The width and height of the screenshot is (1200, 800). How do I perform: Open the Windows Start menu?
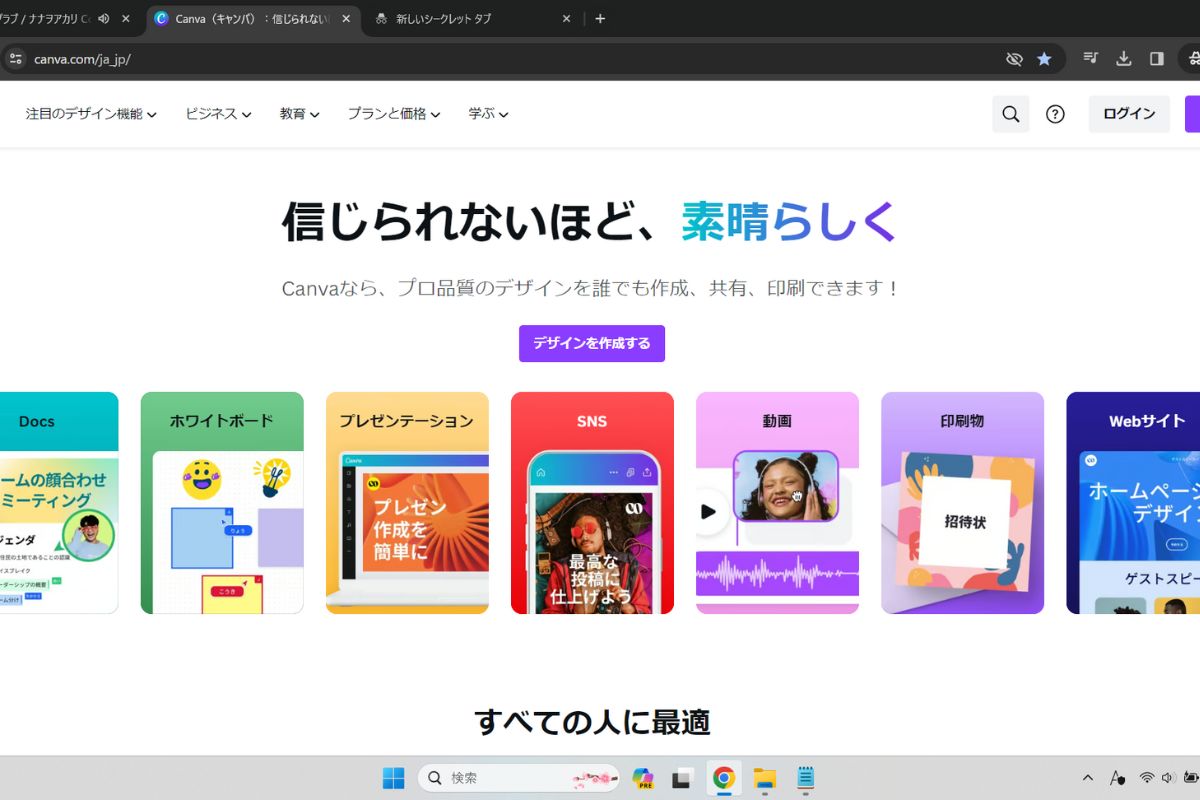click(x=394, y=778)
